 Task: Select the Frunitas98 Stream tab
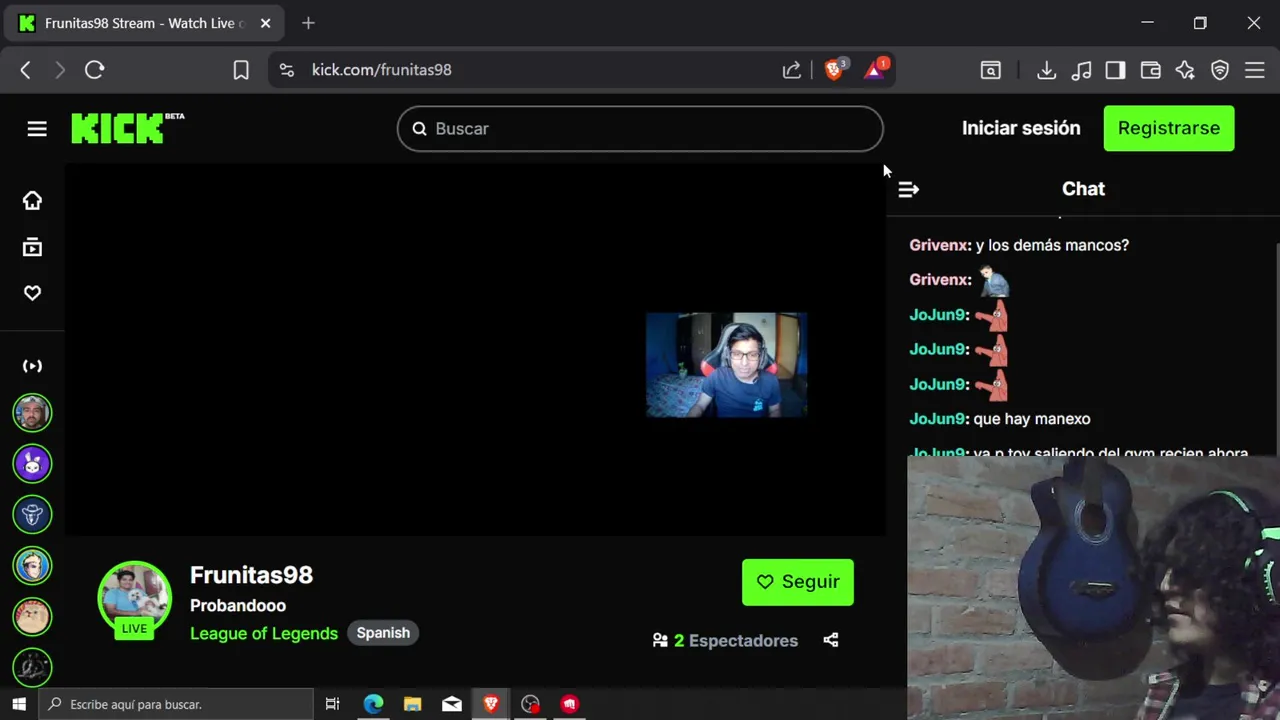coord(146,23)
